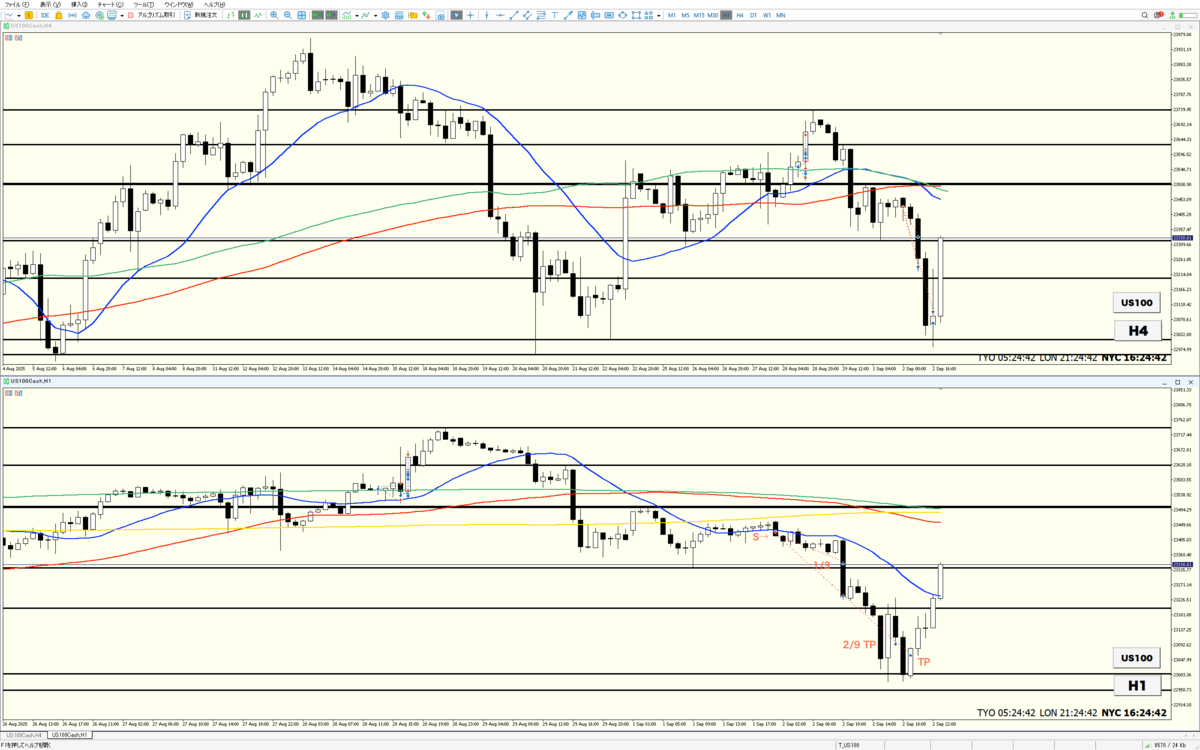Select the D1 timeframe button
The image size is (1200, 750).
point(753,16)
